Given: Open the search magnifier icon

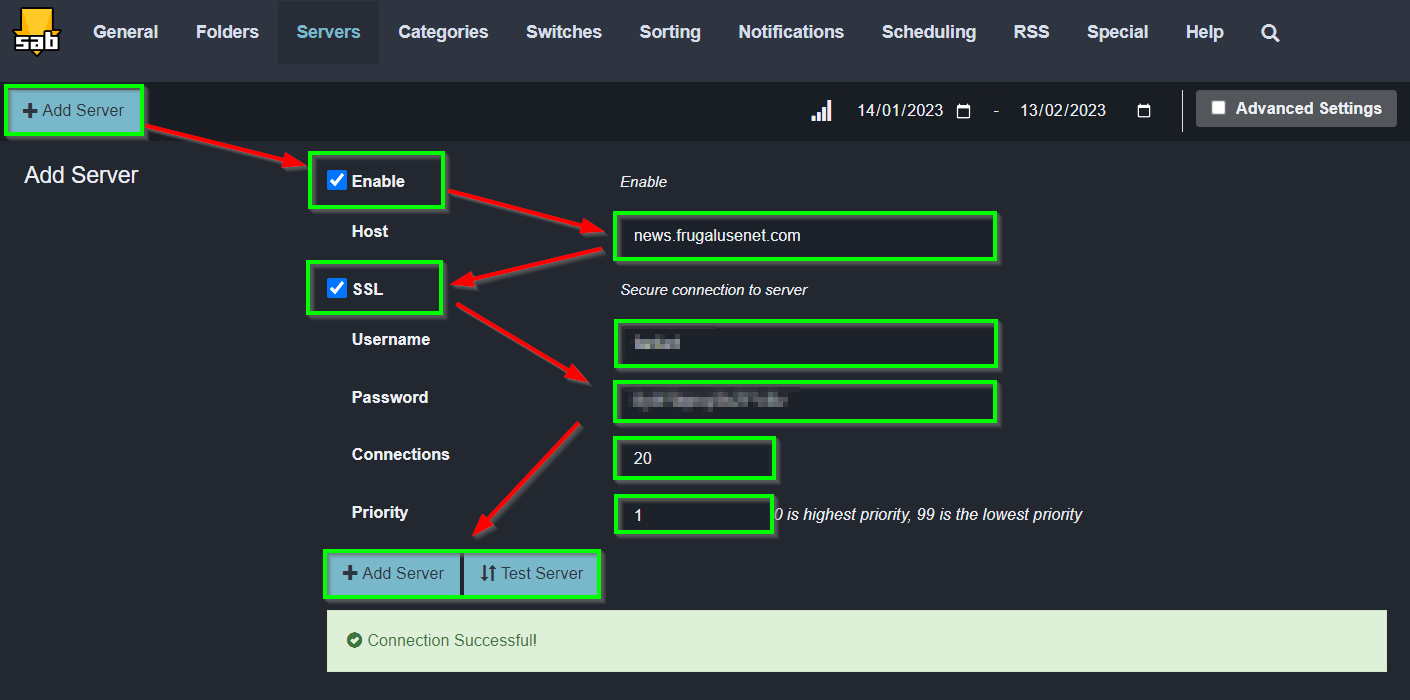Looking at the screenshot, I should point(1270,33).
